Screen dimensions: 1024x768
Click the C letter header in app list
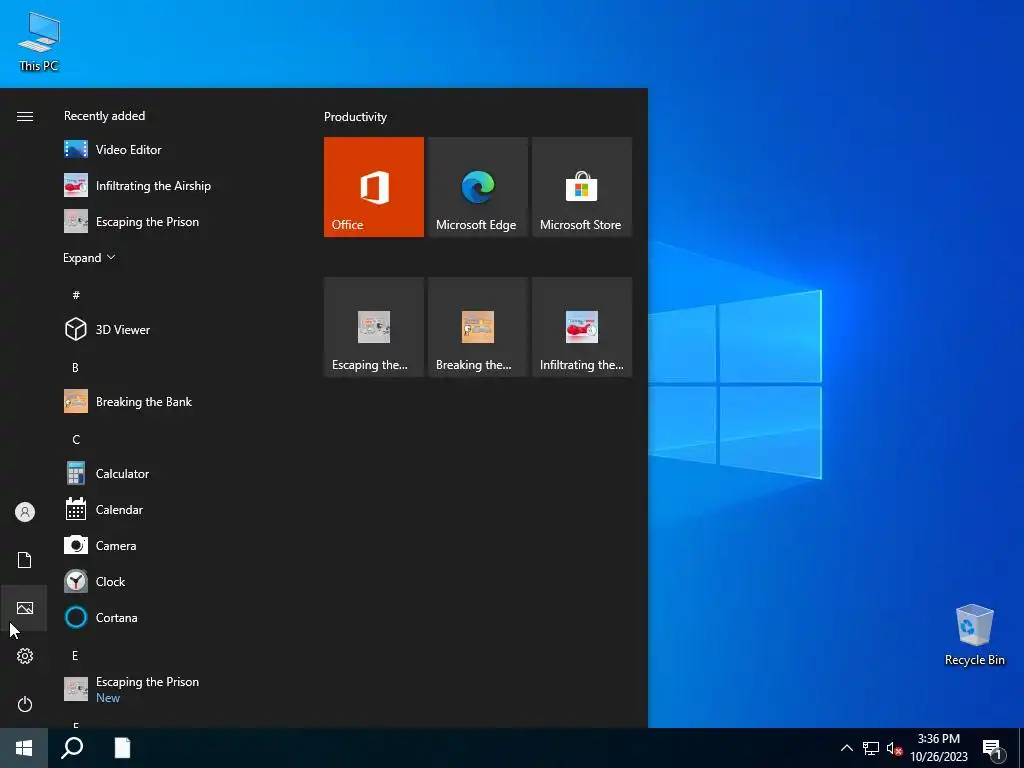click(x=76, y=440)
